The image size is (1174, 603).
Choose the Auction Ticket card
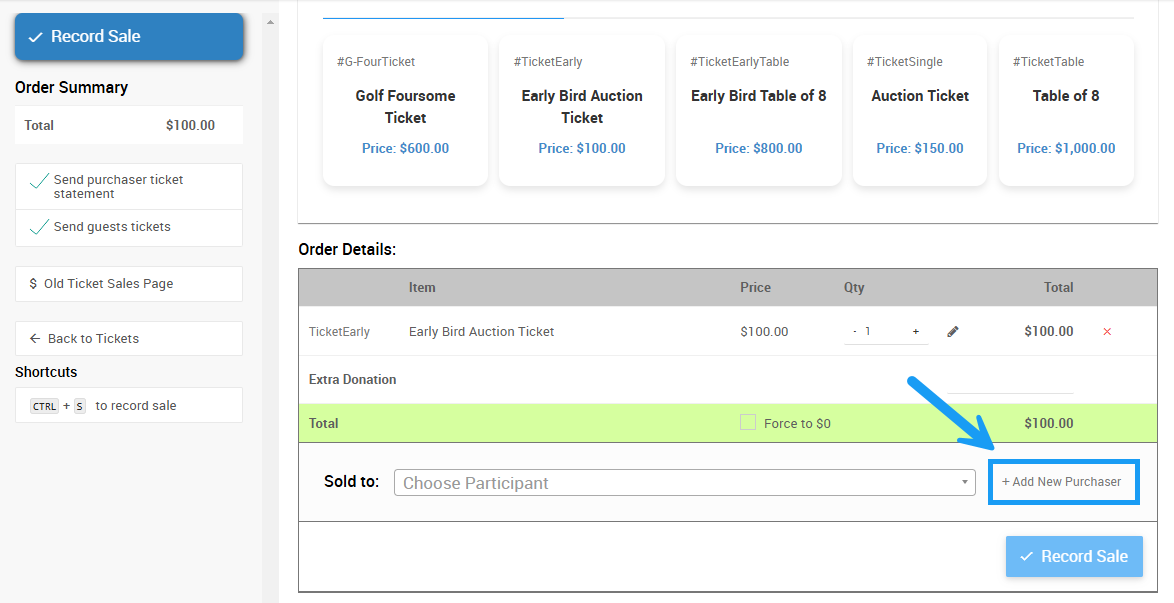(x=920, y=111)
